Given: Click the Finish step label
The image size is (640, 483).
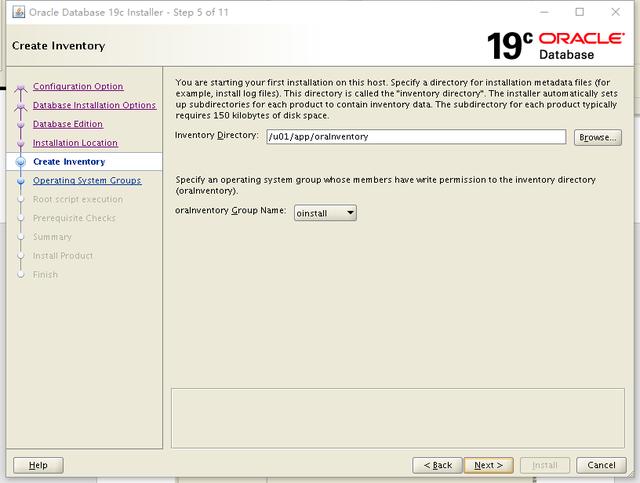Looking at the screenshot, I should 45,274.
